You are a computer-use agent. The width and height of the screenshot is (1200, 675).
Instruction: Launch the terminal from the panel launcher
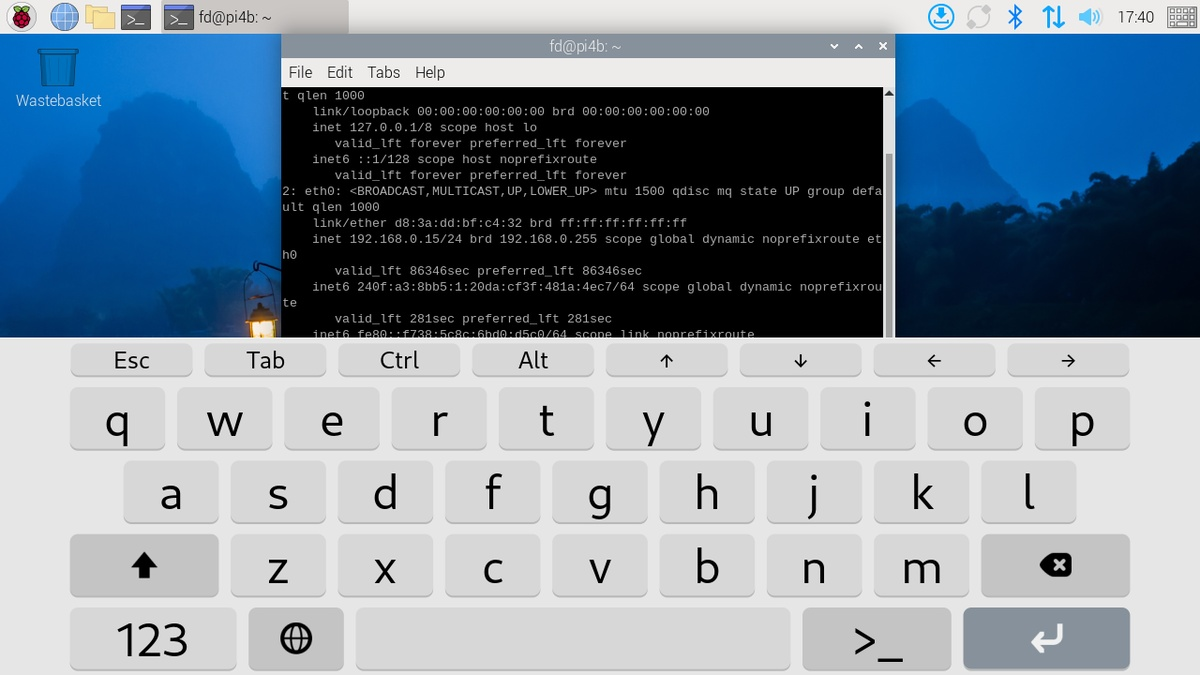click(136, 16)
